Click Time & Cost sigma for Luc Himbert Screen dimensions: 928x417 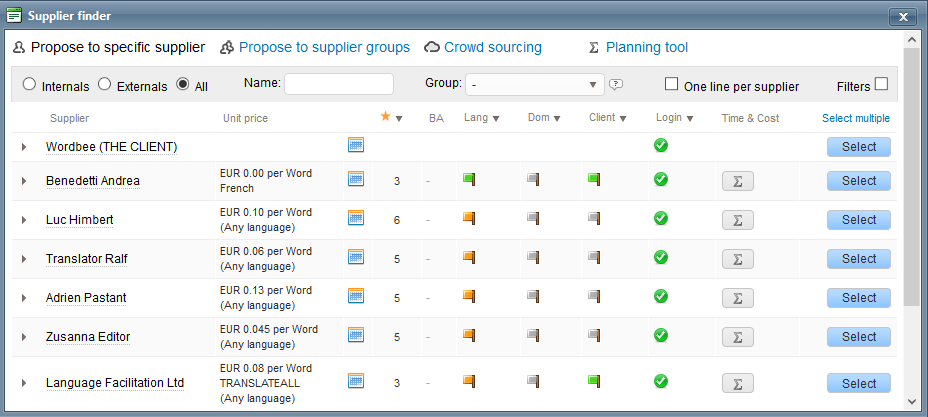[x=737, y=219]
